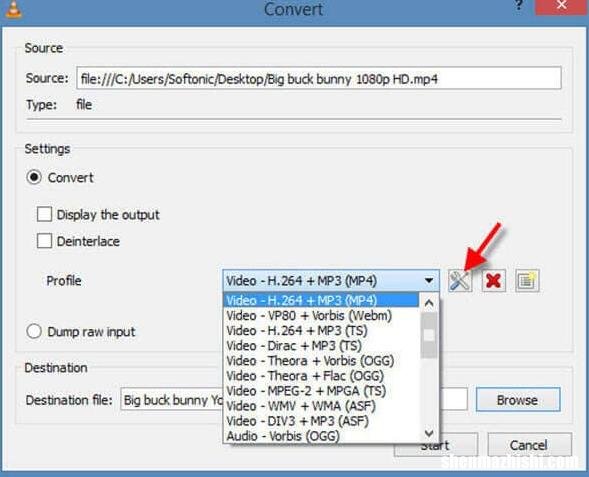Click the Cancel button
This screenshot has height=477, width=589.
click(529, 445)
